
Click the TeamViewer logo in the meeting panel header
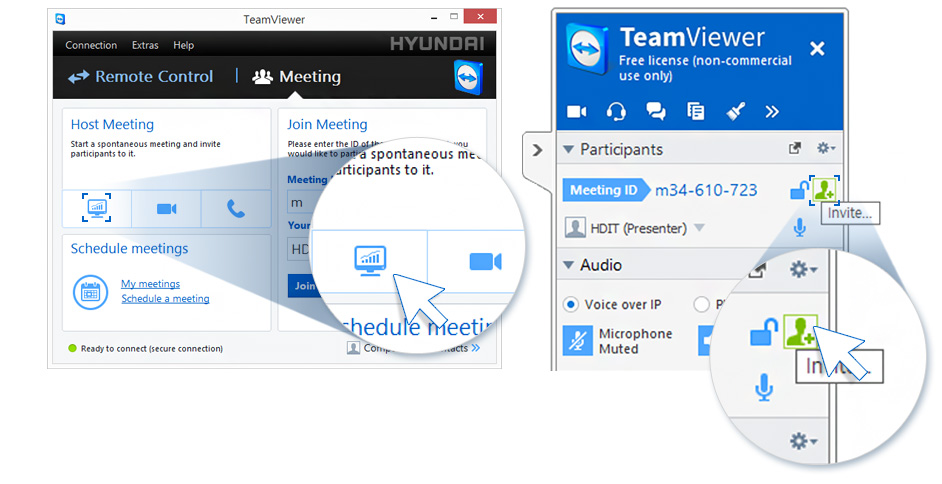click(x=587, y=50)
